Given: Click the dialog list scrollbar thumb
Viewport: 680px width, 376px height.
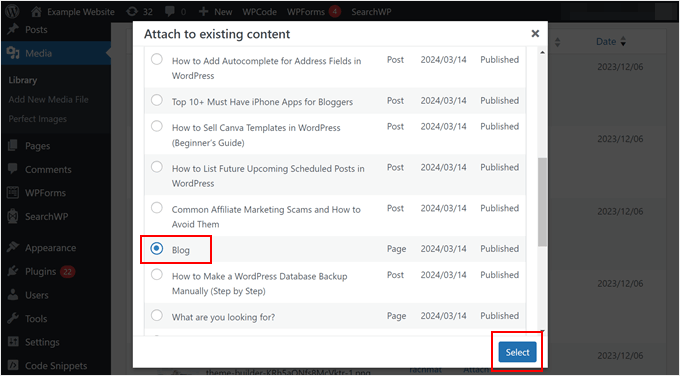Looking at the screenshot, I should pyautogui.click(x=542, y=202).
